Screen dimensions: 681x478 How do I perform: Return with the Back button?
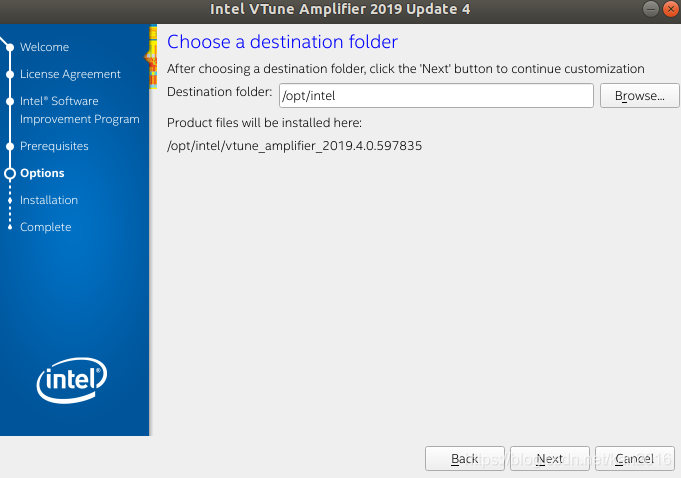point(465,458)
